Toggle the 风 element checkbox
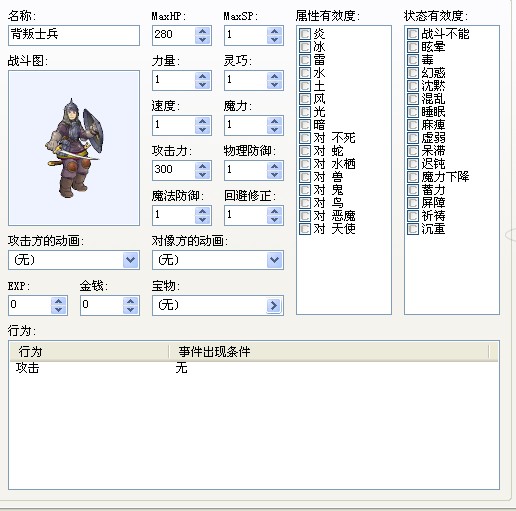 pos(305,99)
